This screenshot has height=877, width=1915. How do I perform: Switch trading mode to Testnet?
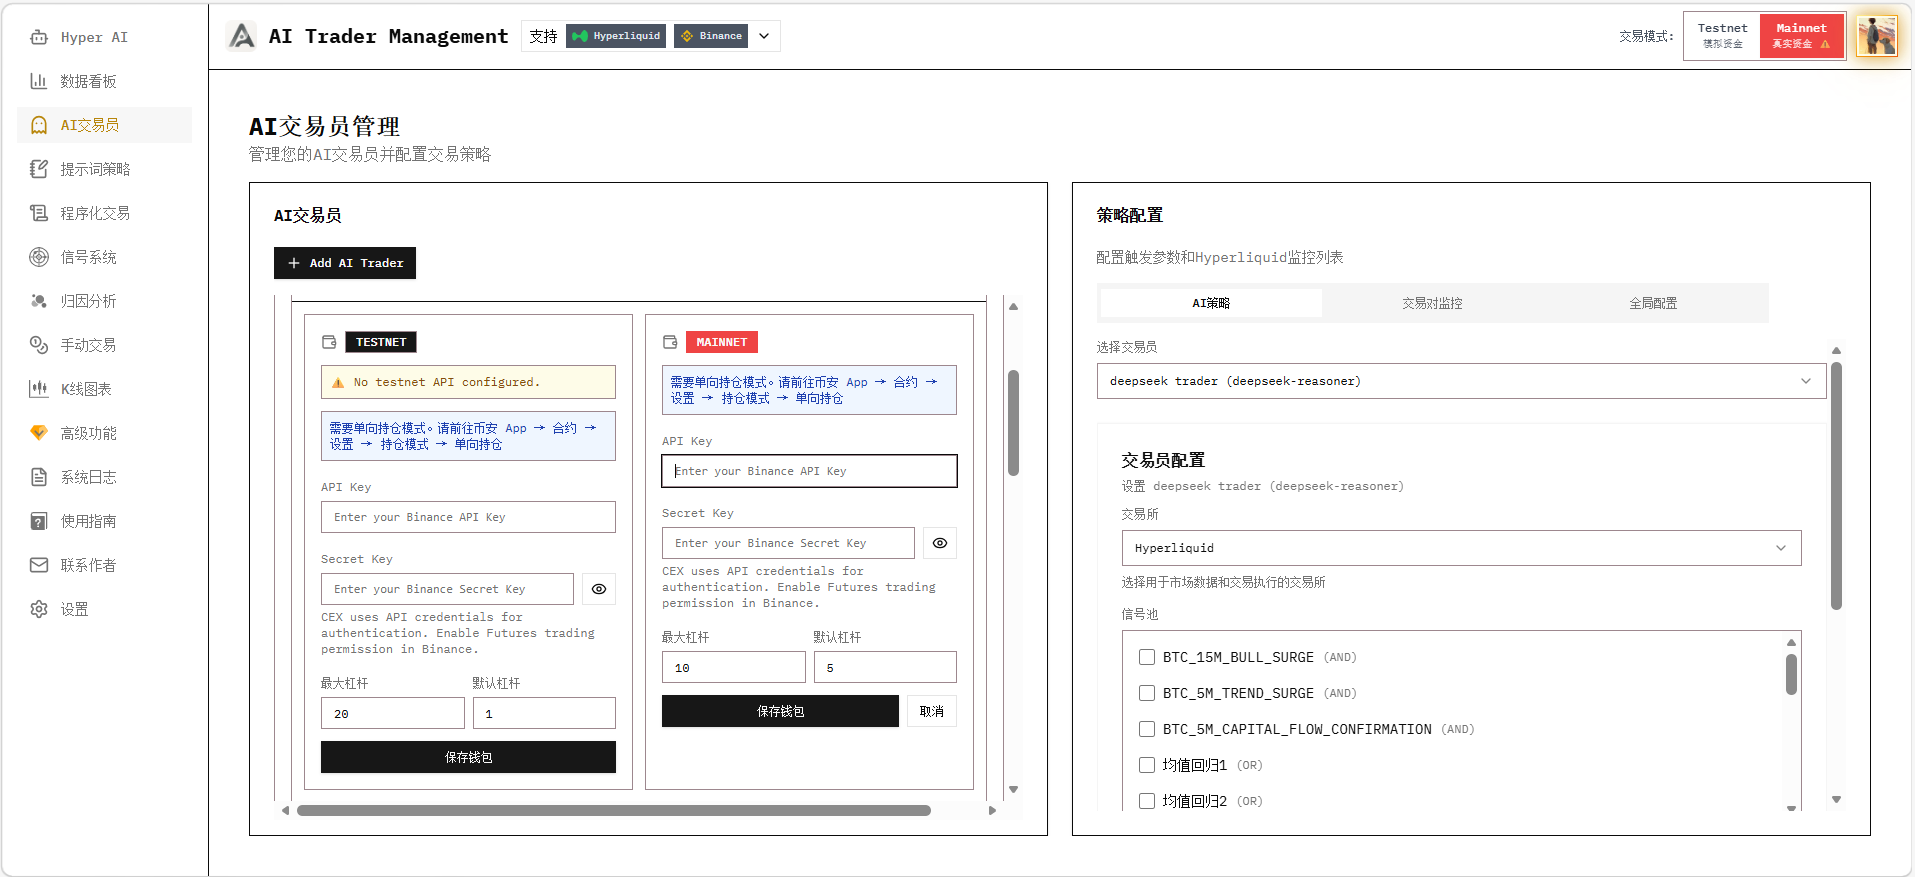pos(1722,36)
